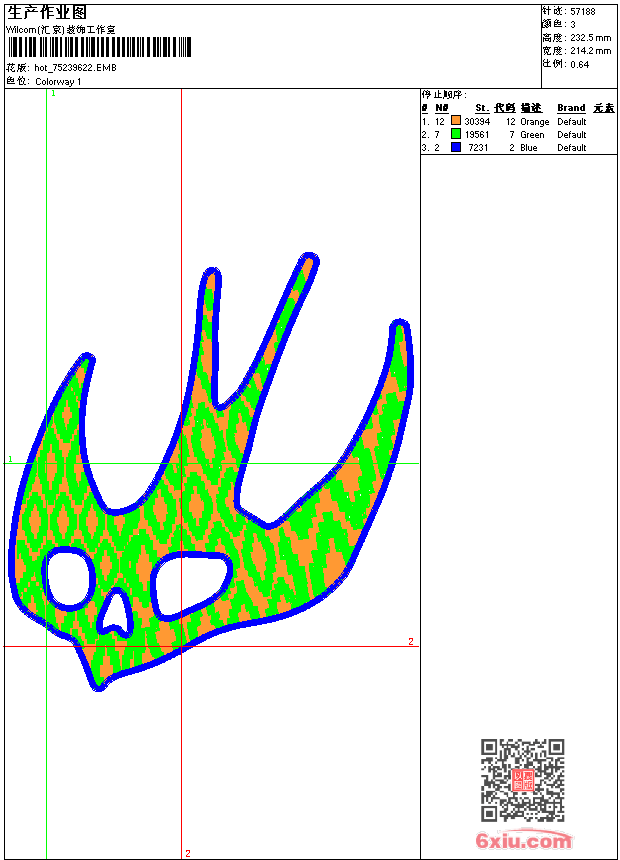Click the 6xiu.com watermark link
620x860 pixels.
click(x=524, y=841)
